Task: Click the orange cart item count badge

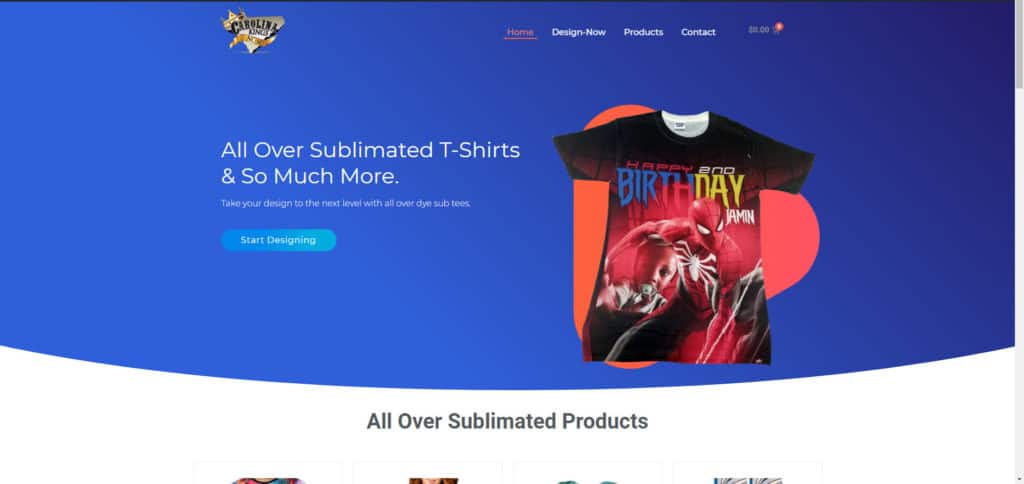Action: pos(779,26)
